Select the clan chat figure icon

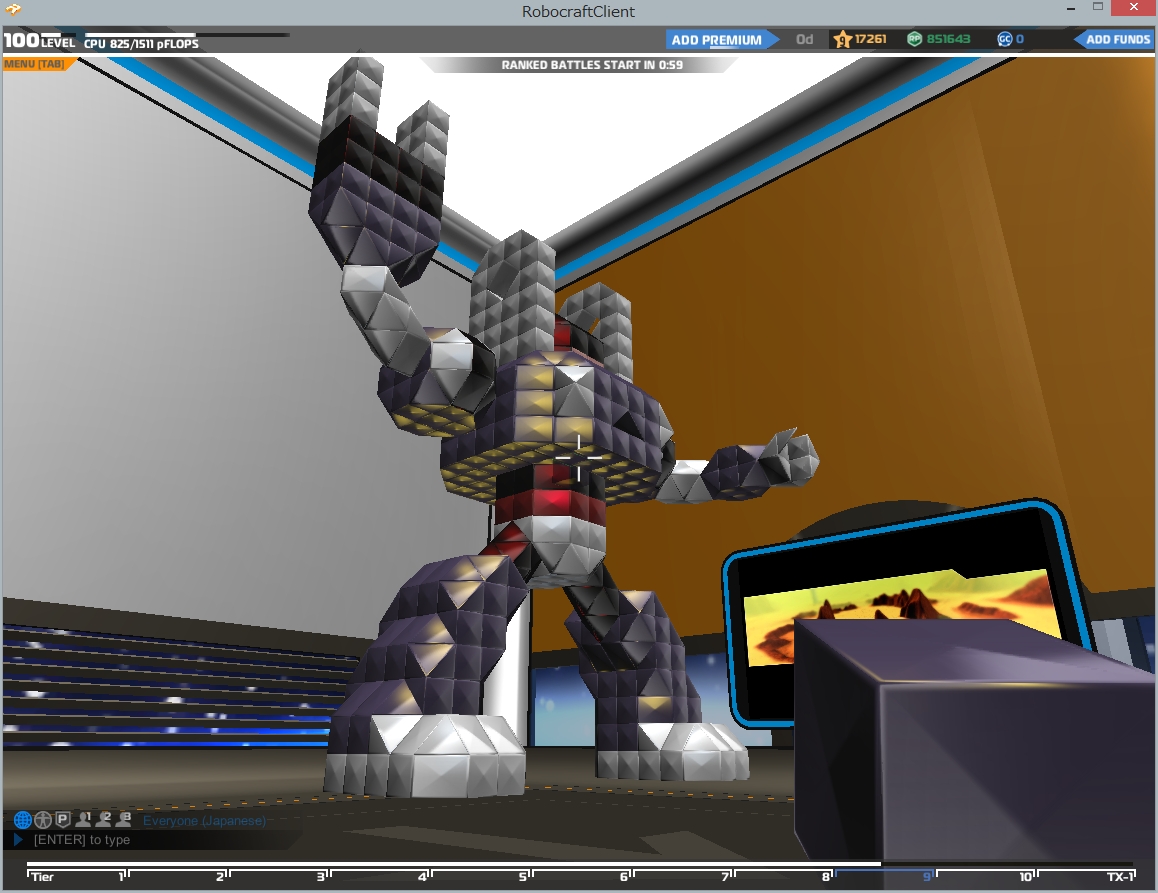pyautogui.click(x=43, y=819)
